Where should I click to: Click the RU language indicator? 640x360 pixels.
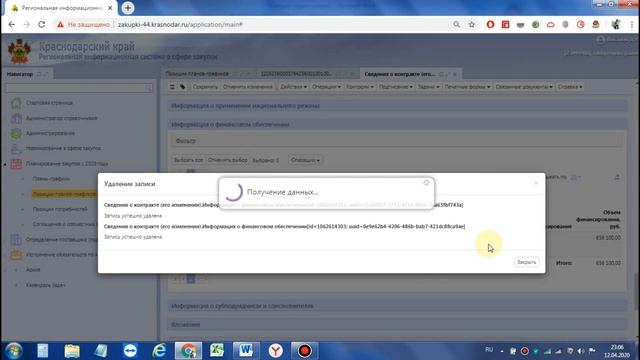coord(489,350)
